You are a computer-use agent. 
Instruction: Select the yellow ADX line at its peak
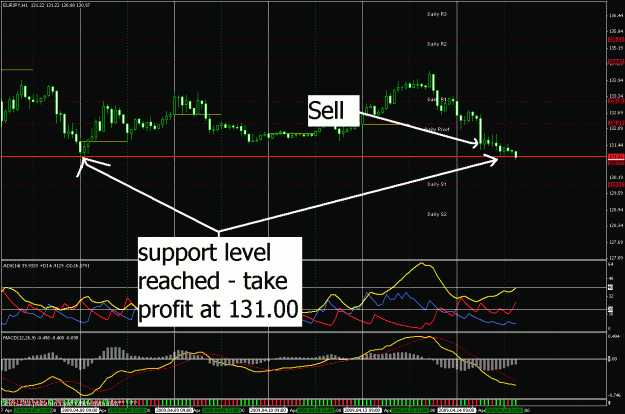[x=422, y=263]
